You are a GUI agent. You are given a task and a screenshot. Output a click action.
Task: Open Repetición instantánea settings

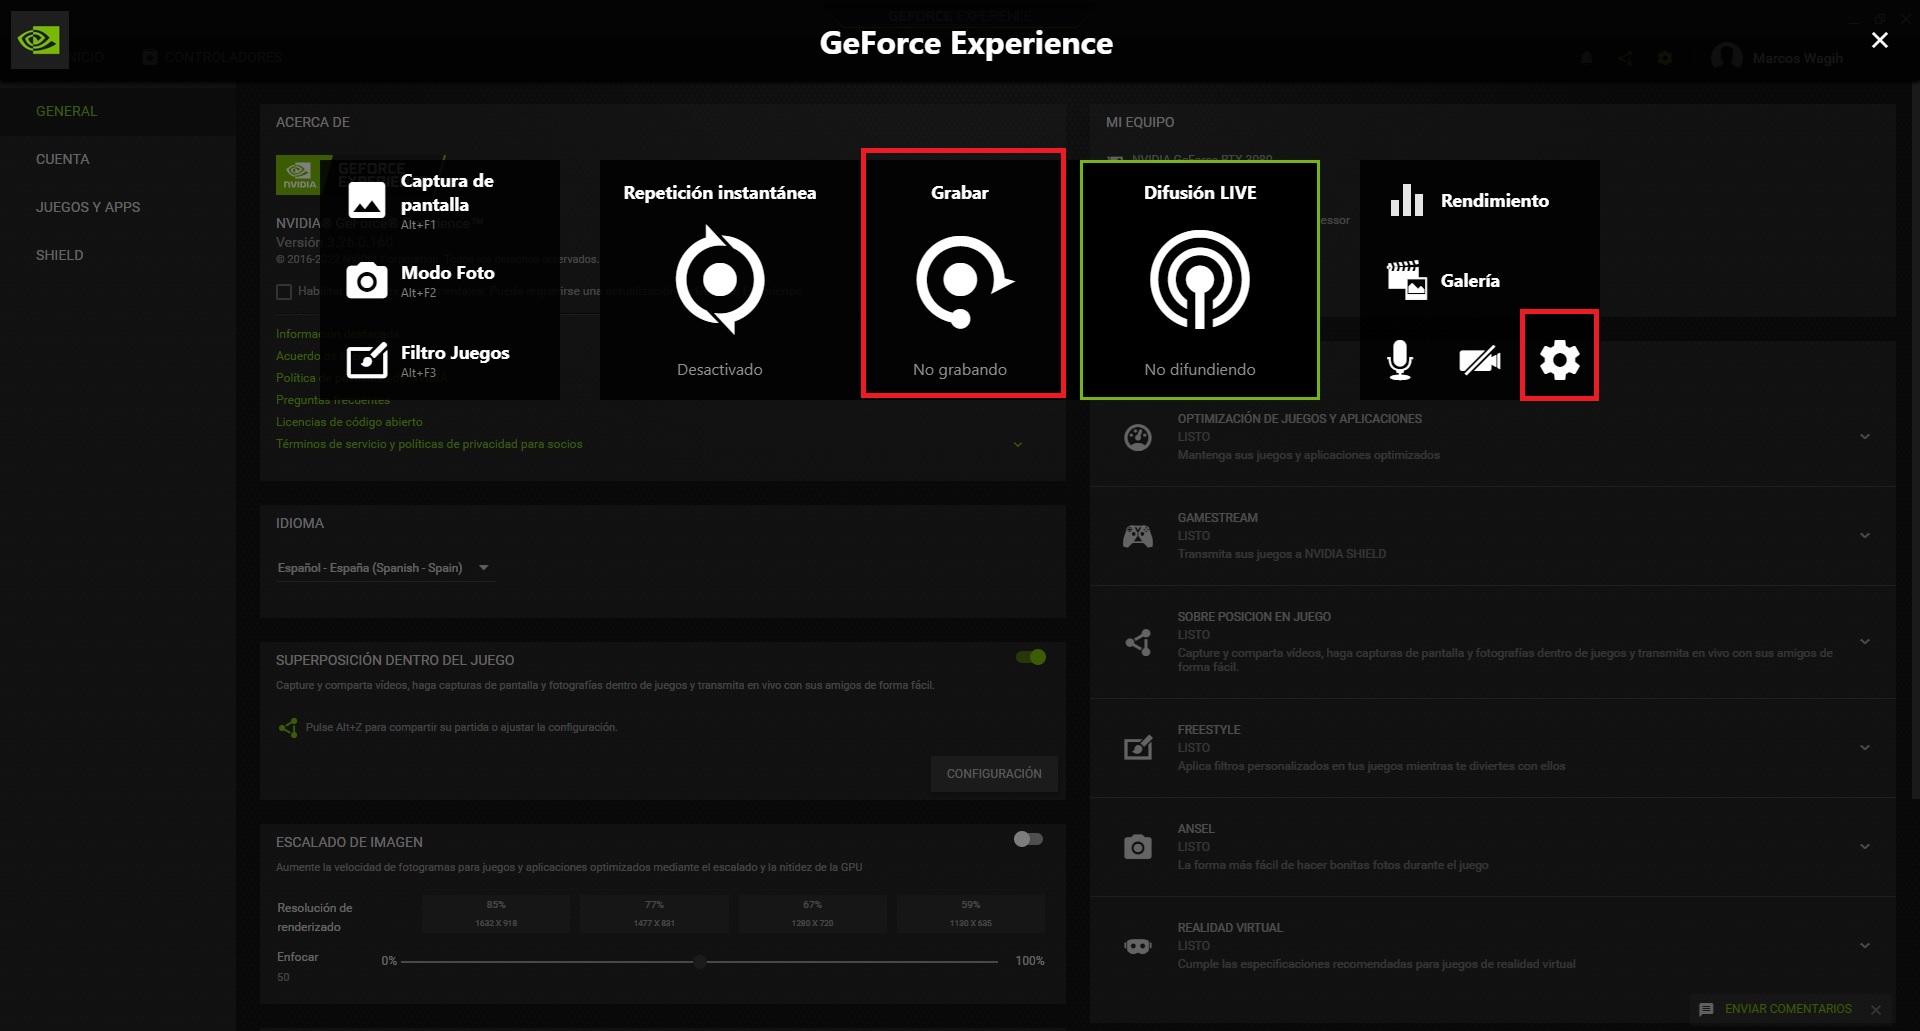coord(719,280)
